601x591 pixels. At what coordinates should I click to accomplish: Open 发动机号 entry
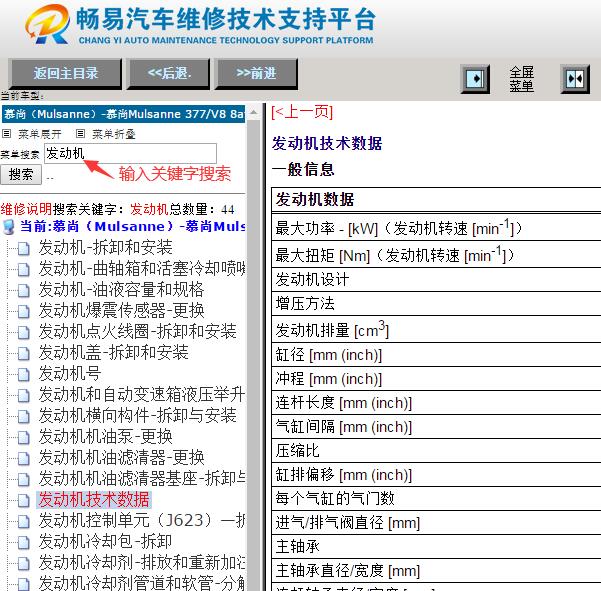pos(70,374)
